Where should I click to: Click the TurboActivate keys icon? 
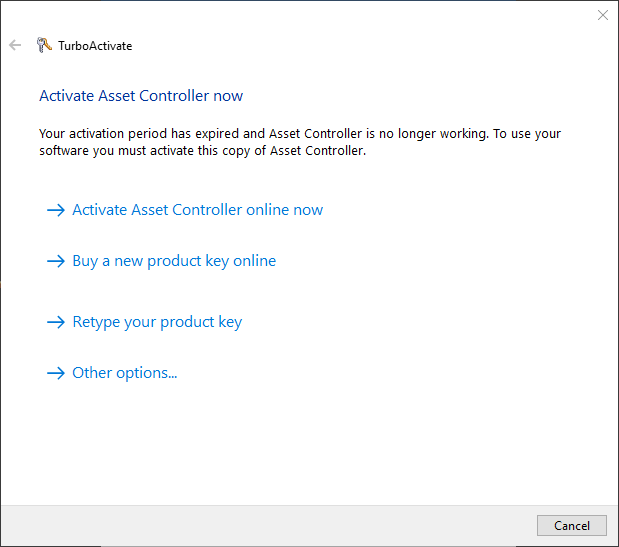point(44,45)
